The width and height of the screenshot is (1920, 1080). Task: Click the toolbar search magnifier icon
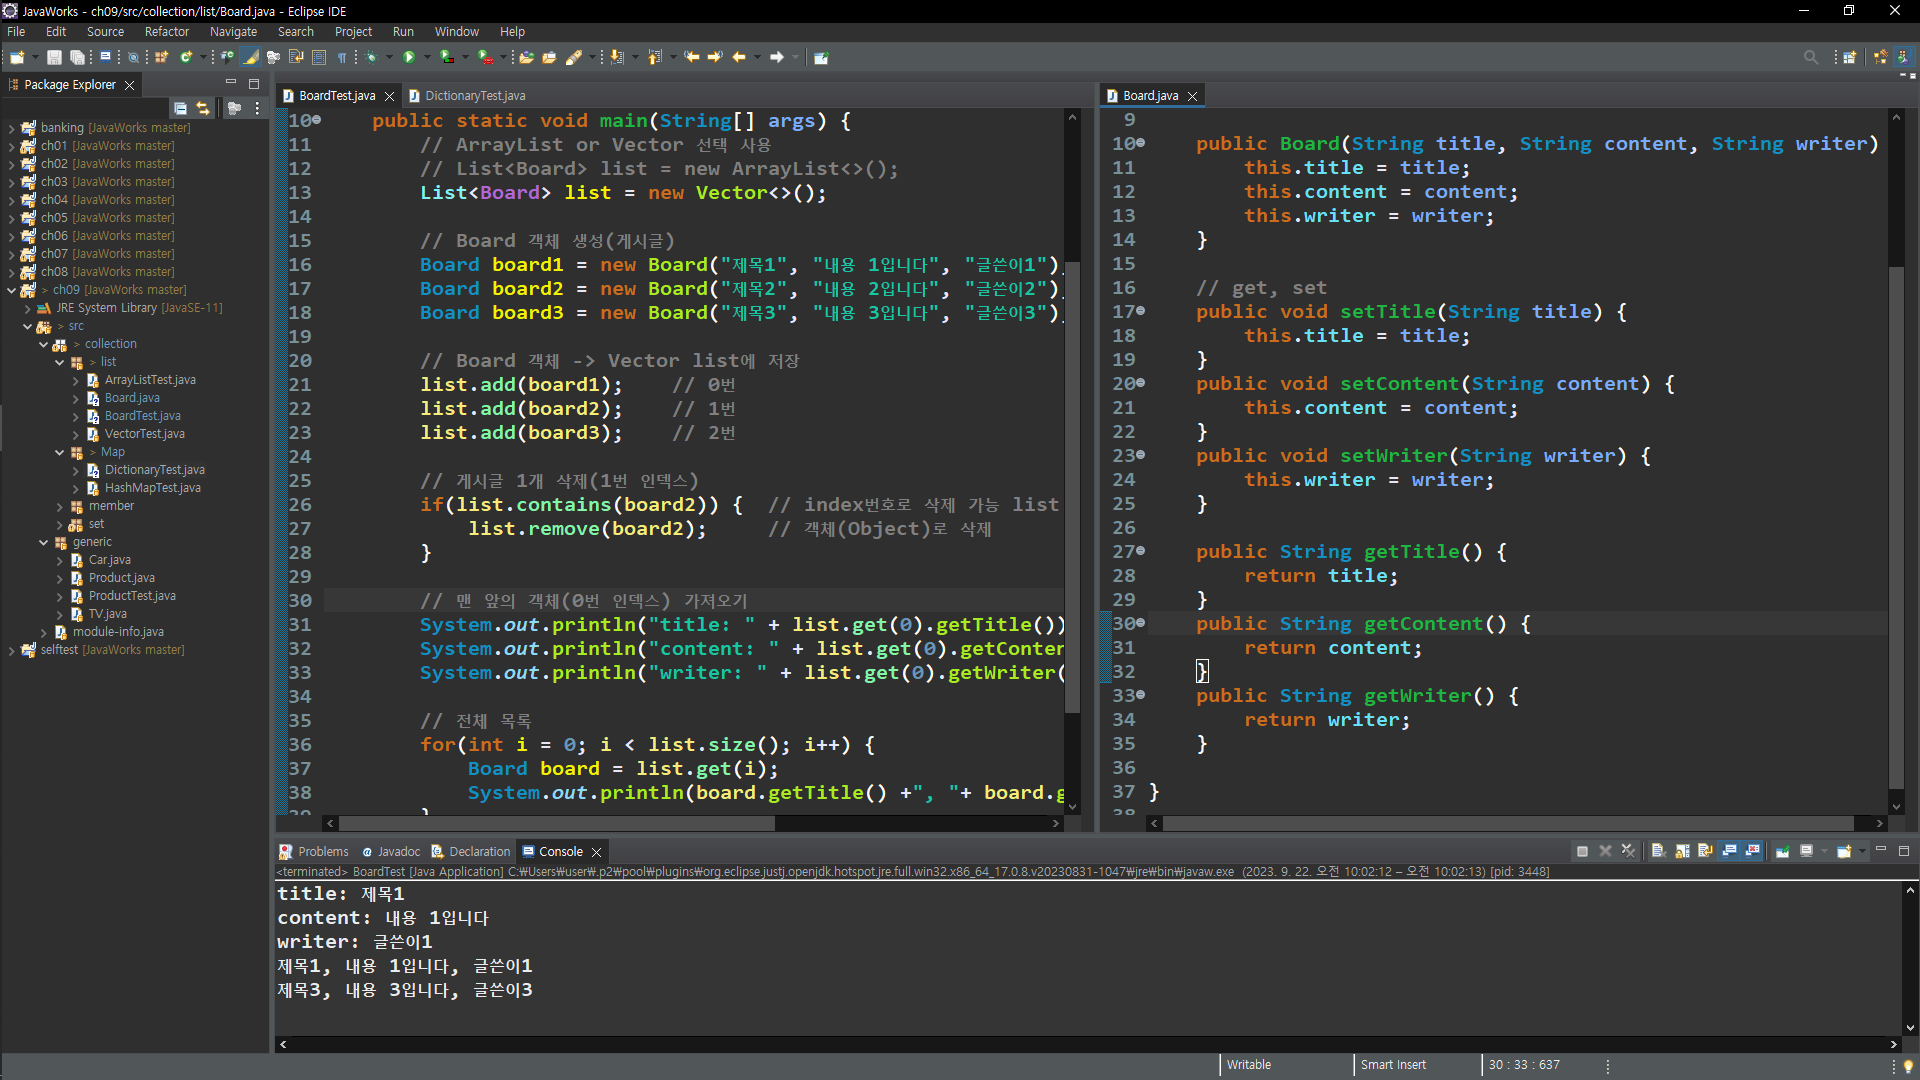1810,57
